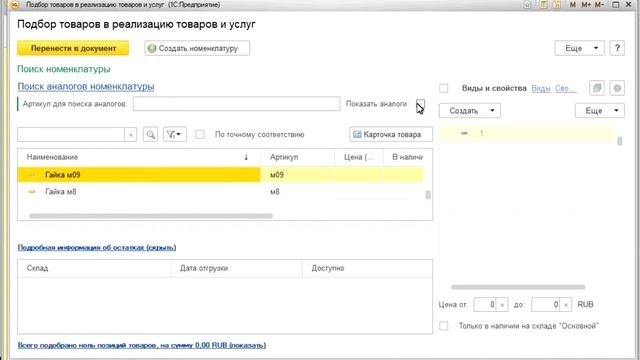Click the green plus icon on Создать номенклатуру
This screenshot has width=640, height=360.
pyautogui.click(x=152, y=48)
